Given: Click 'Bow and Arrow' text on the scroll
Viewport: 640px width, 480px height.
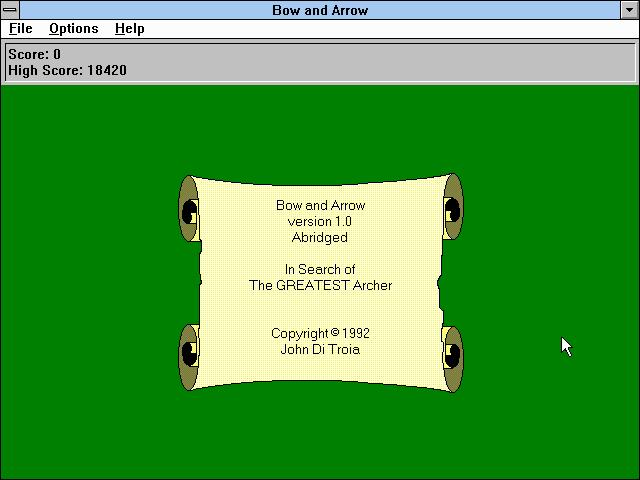Looking at the screenshot, I should 320,205.
